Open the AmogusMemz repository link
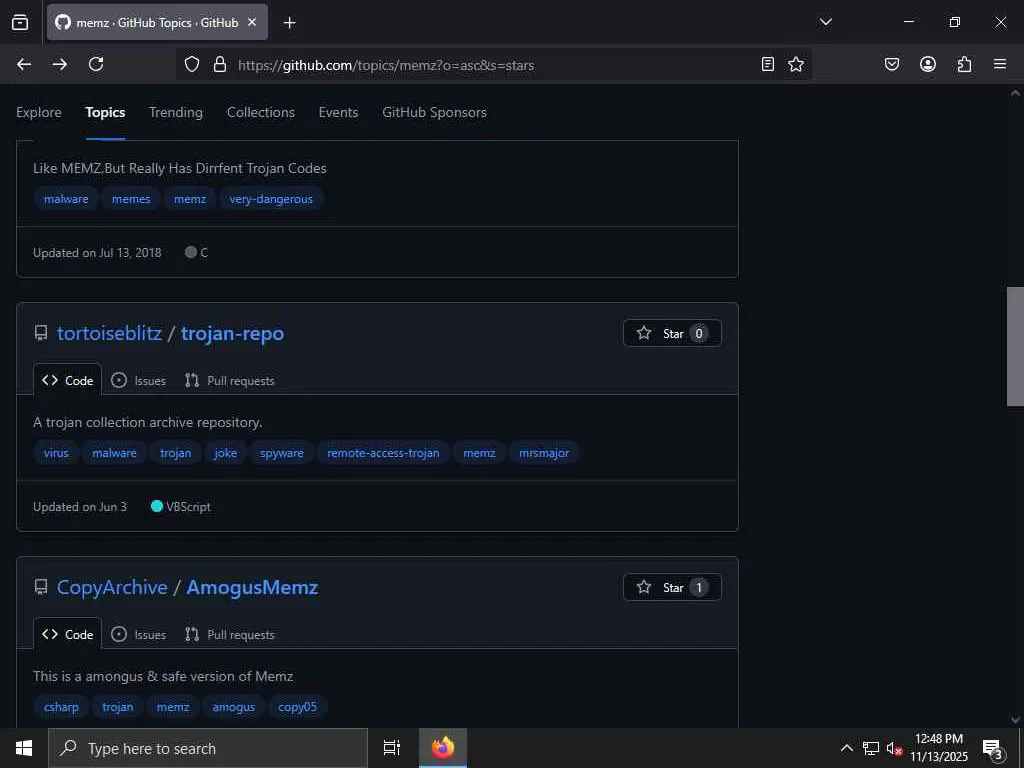The height and width of the screenshot is (768, 1024). [x=252, y=587]
